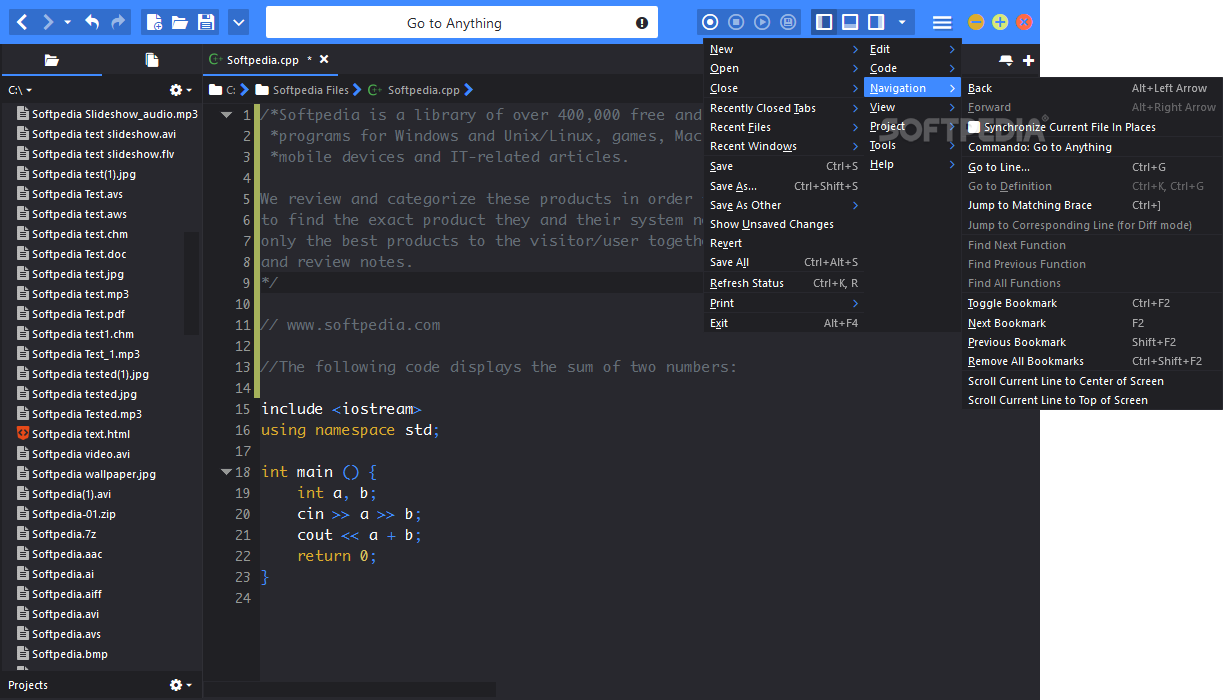The image size is (1223, 700).
Task: Close the Softpedia.cpp editor tab
Action: 324,60
